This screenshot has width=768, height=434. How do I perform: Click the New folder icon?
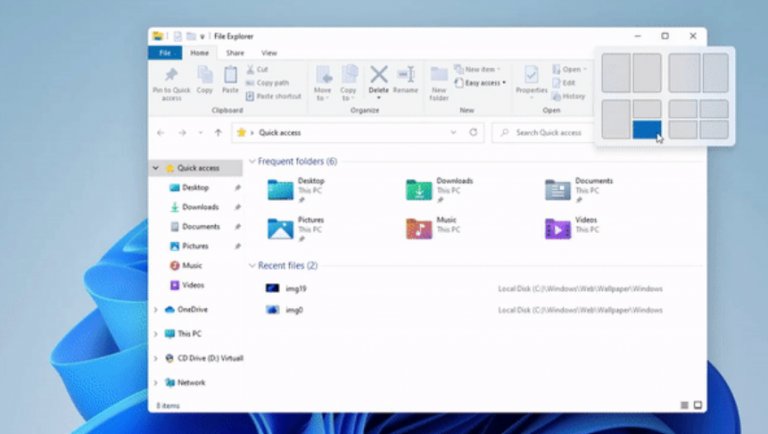(x=439, y=74)
